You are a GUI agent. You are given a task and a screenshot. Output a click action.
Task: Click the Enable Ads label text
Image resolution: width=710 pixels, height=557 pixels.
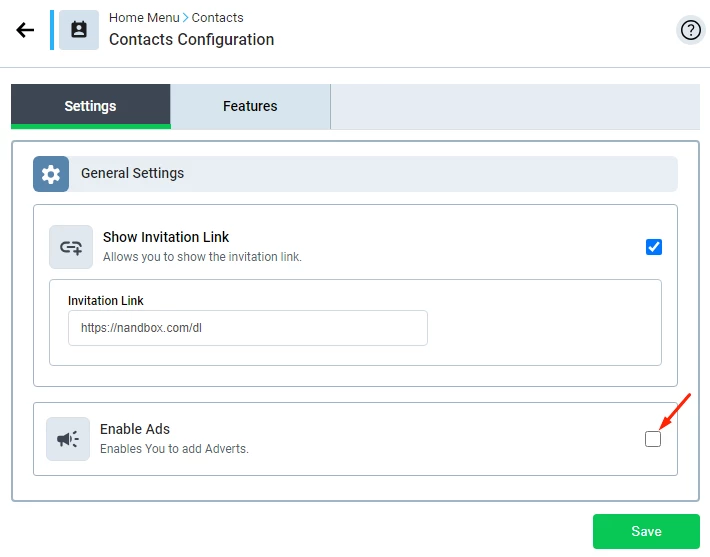pyautogui.click(x=135, y=429)
